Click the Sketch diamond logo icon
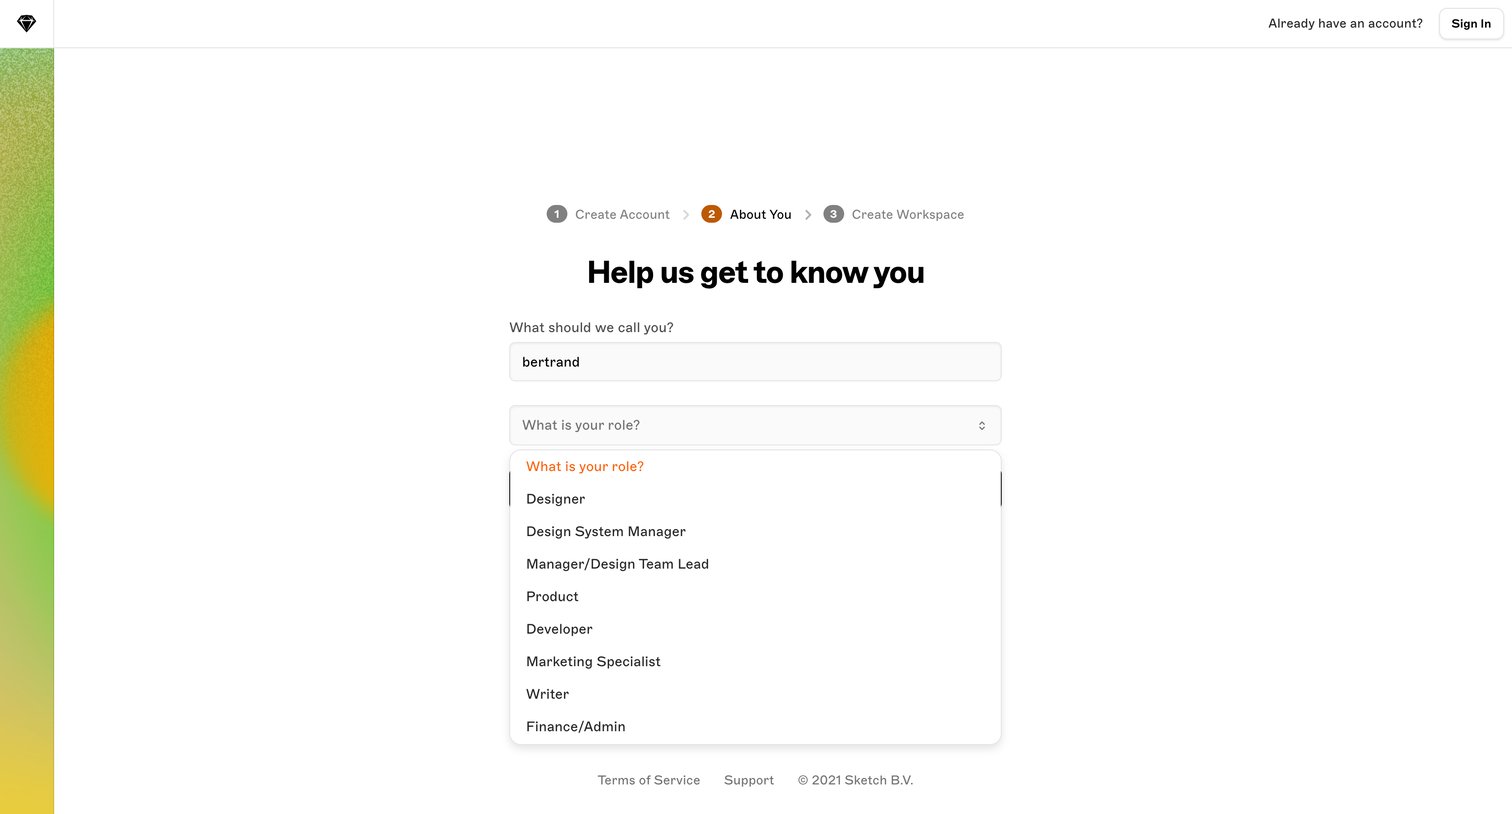This screenshot has width=1512, height=814. coord(27,23)
